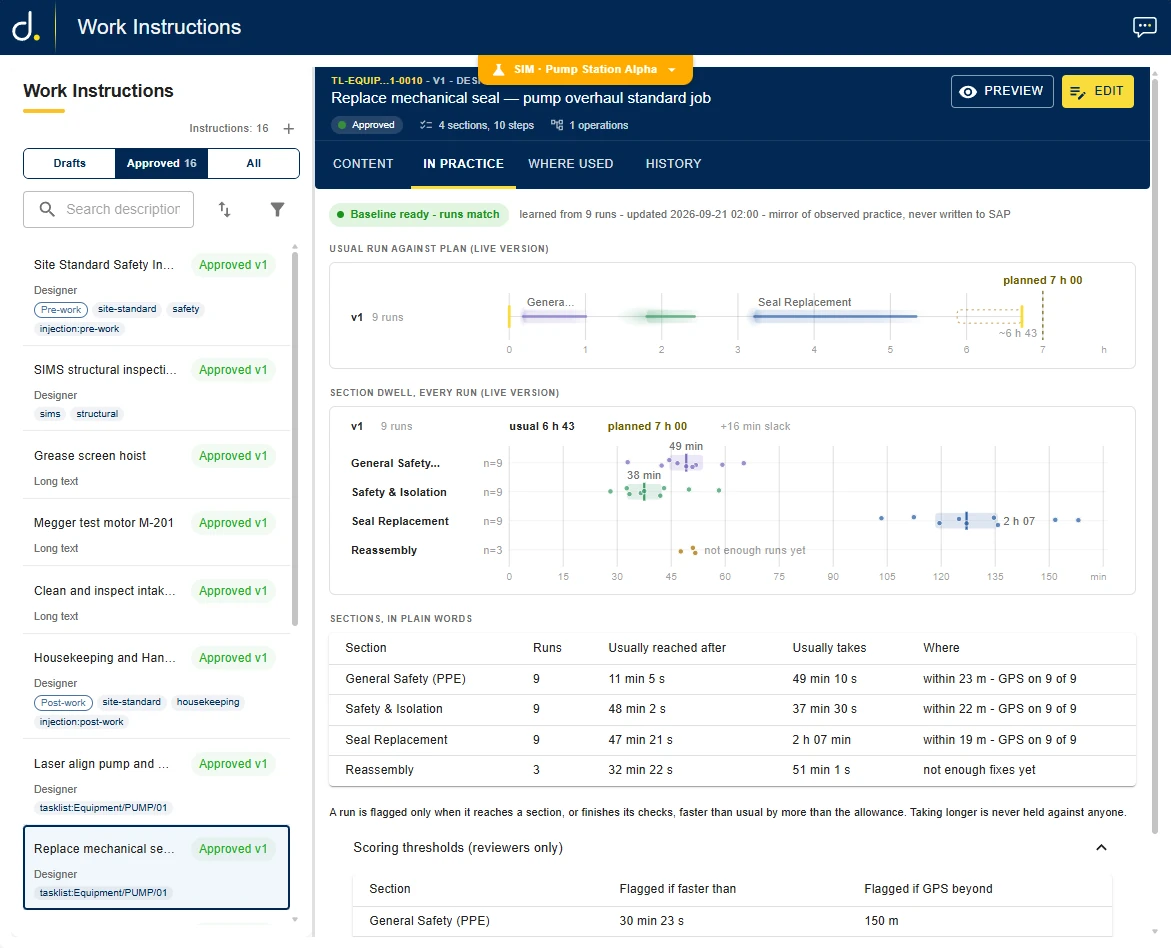Screen dimensions: 1171x948
Task: Click the Seal Replacement timeline bar
Action: click(x=835, y=317)
